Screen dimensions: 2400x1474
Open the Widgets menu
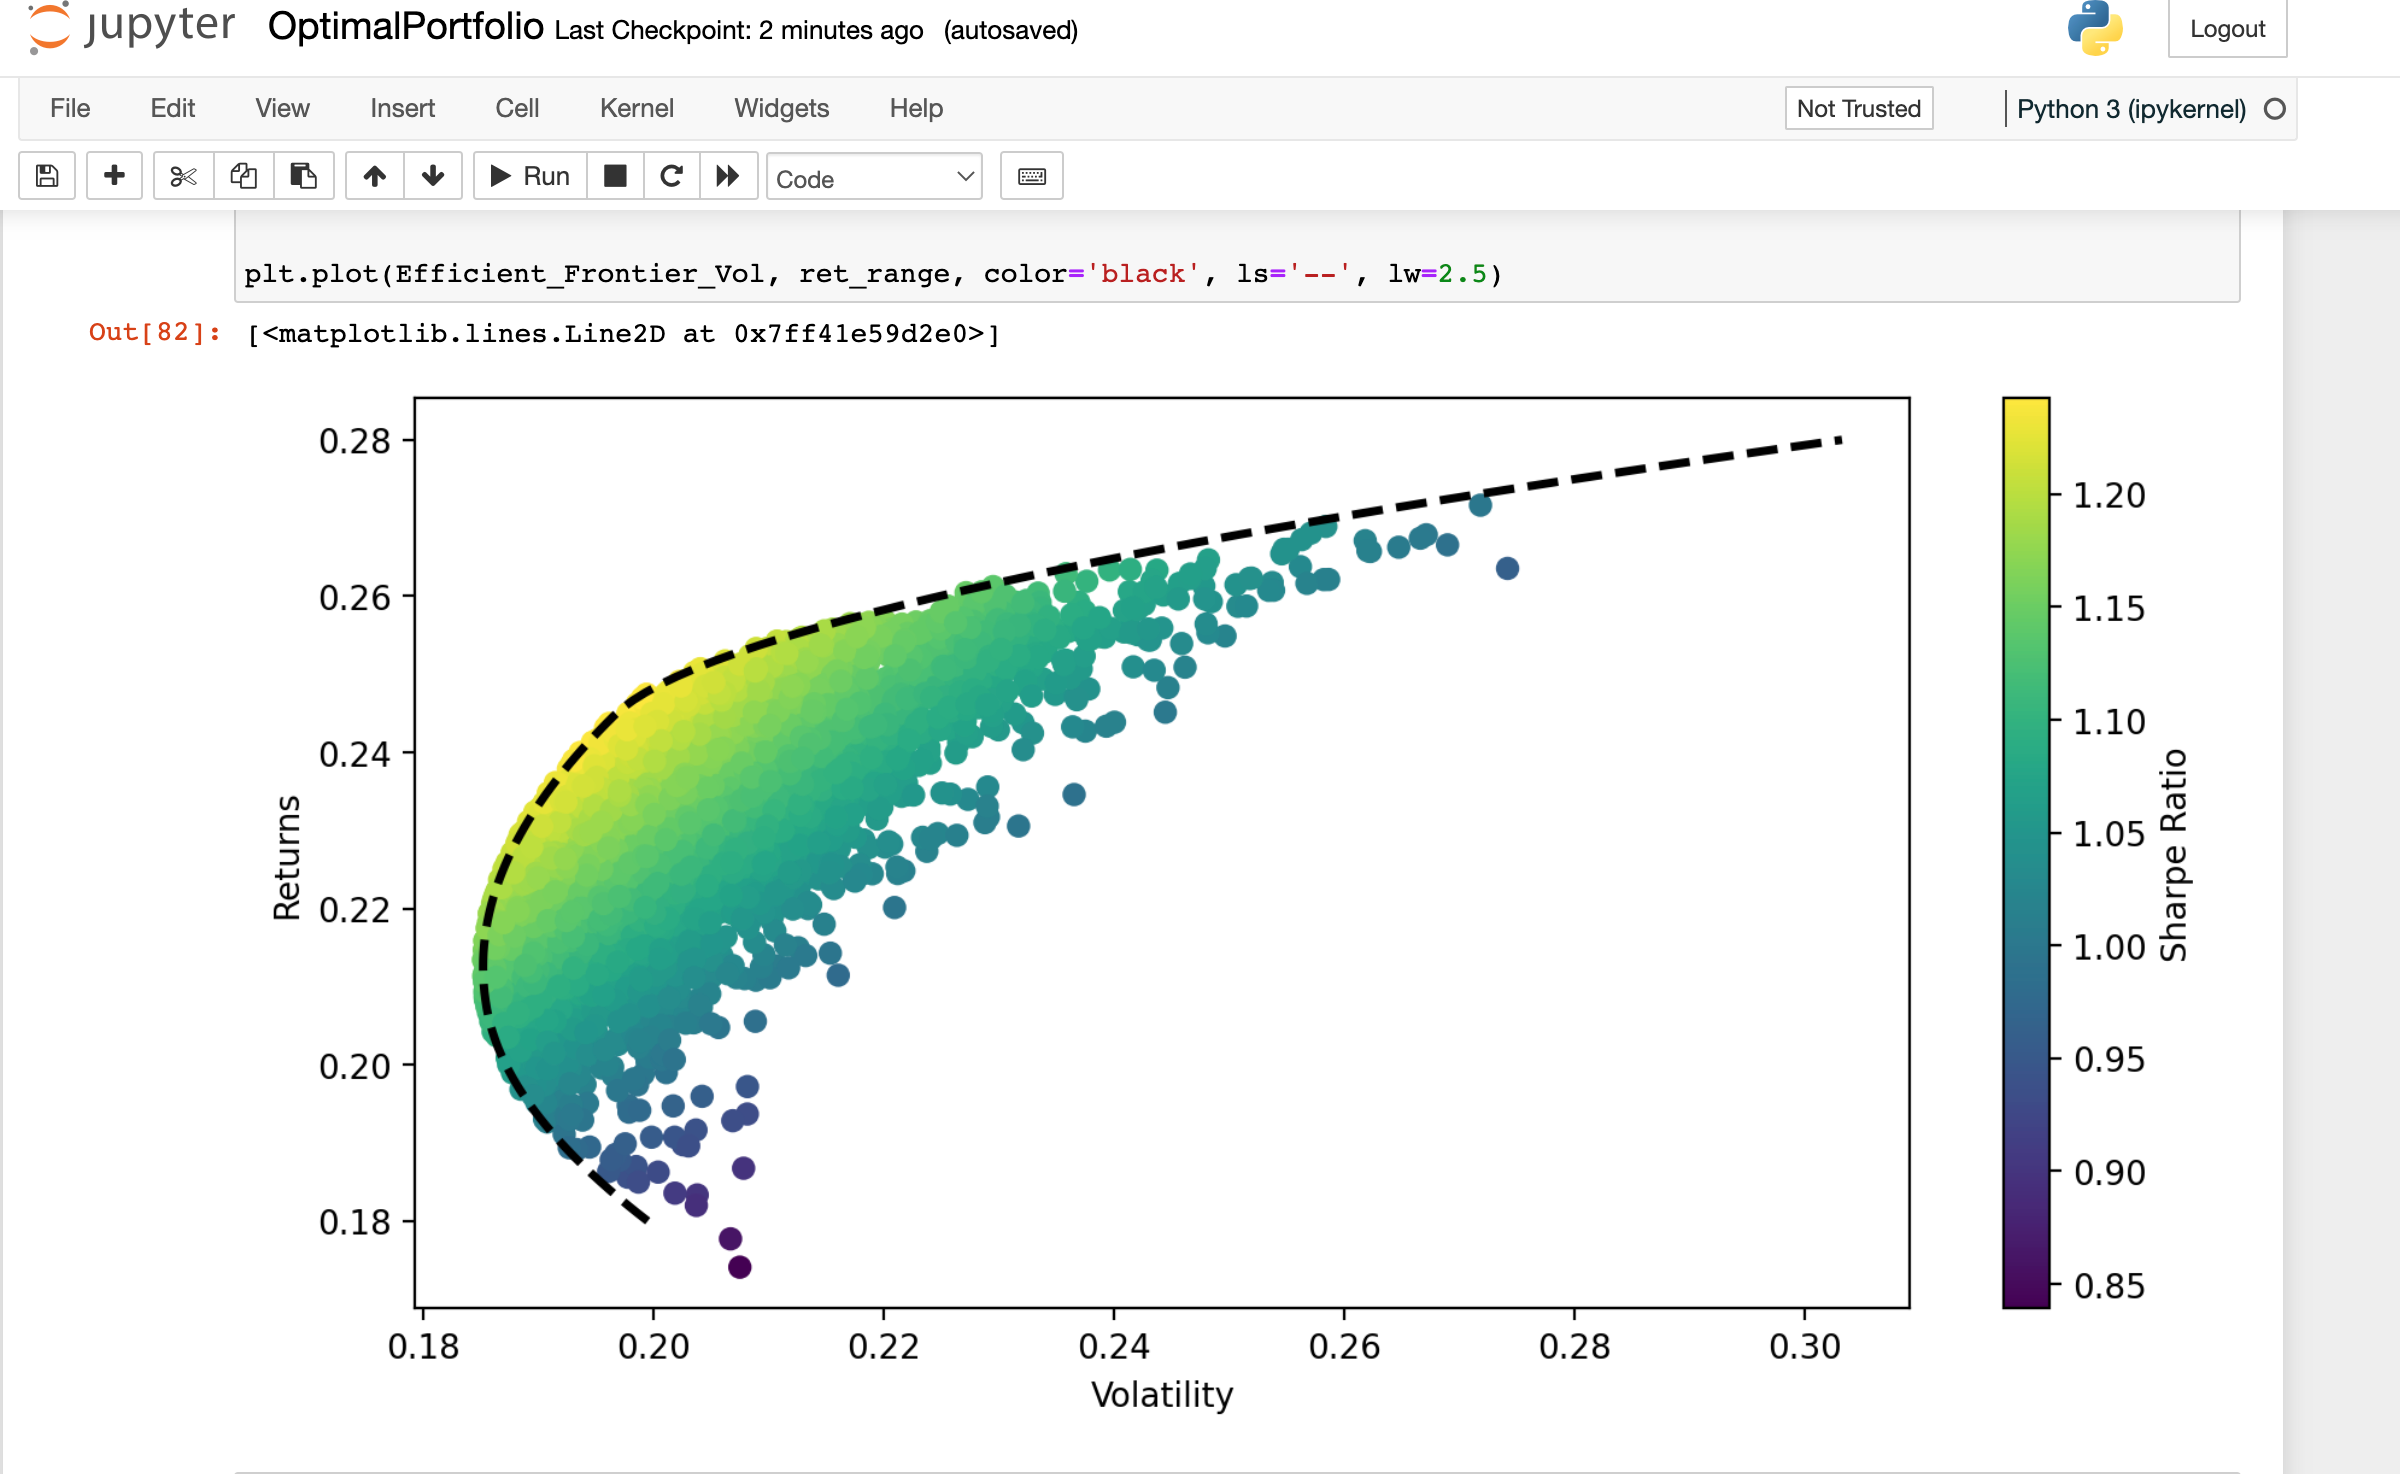(782, 108)
